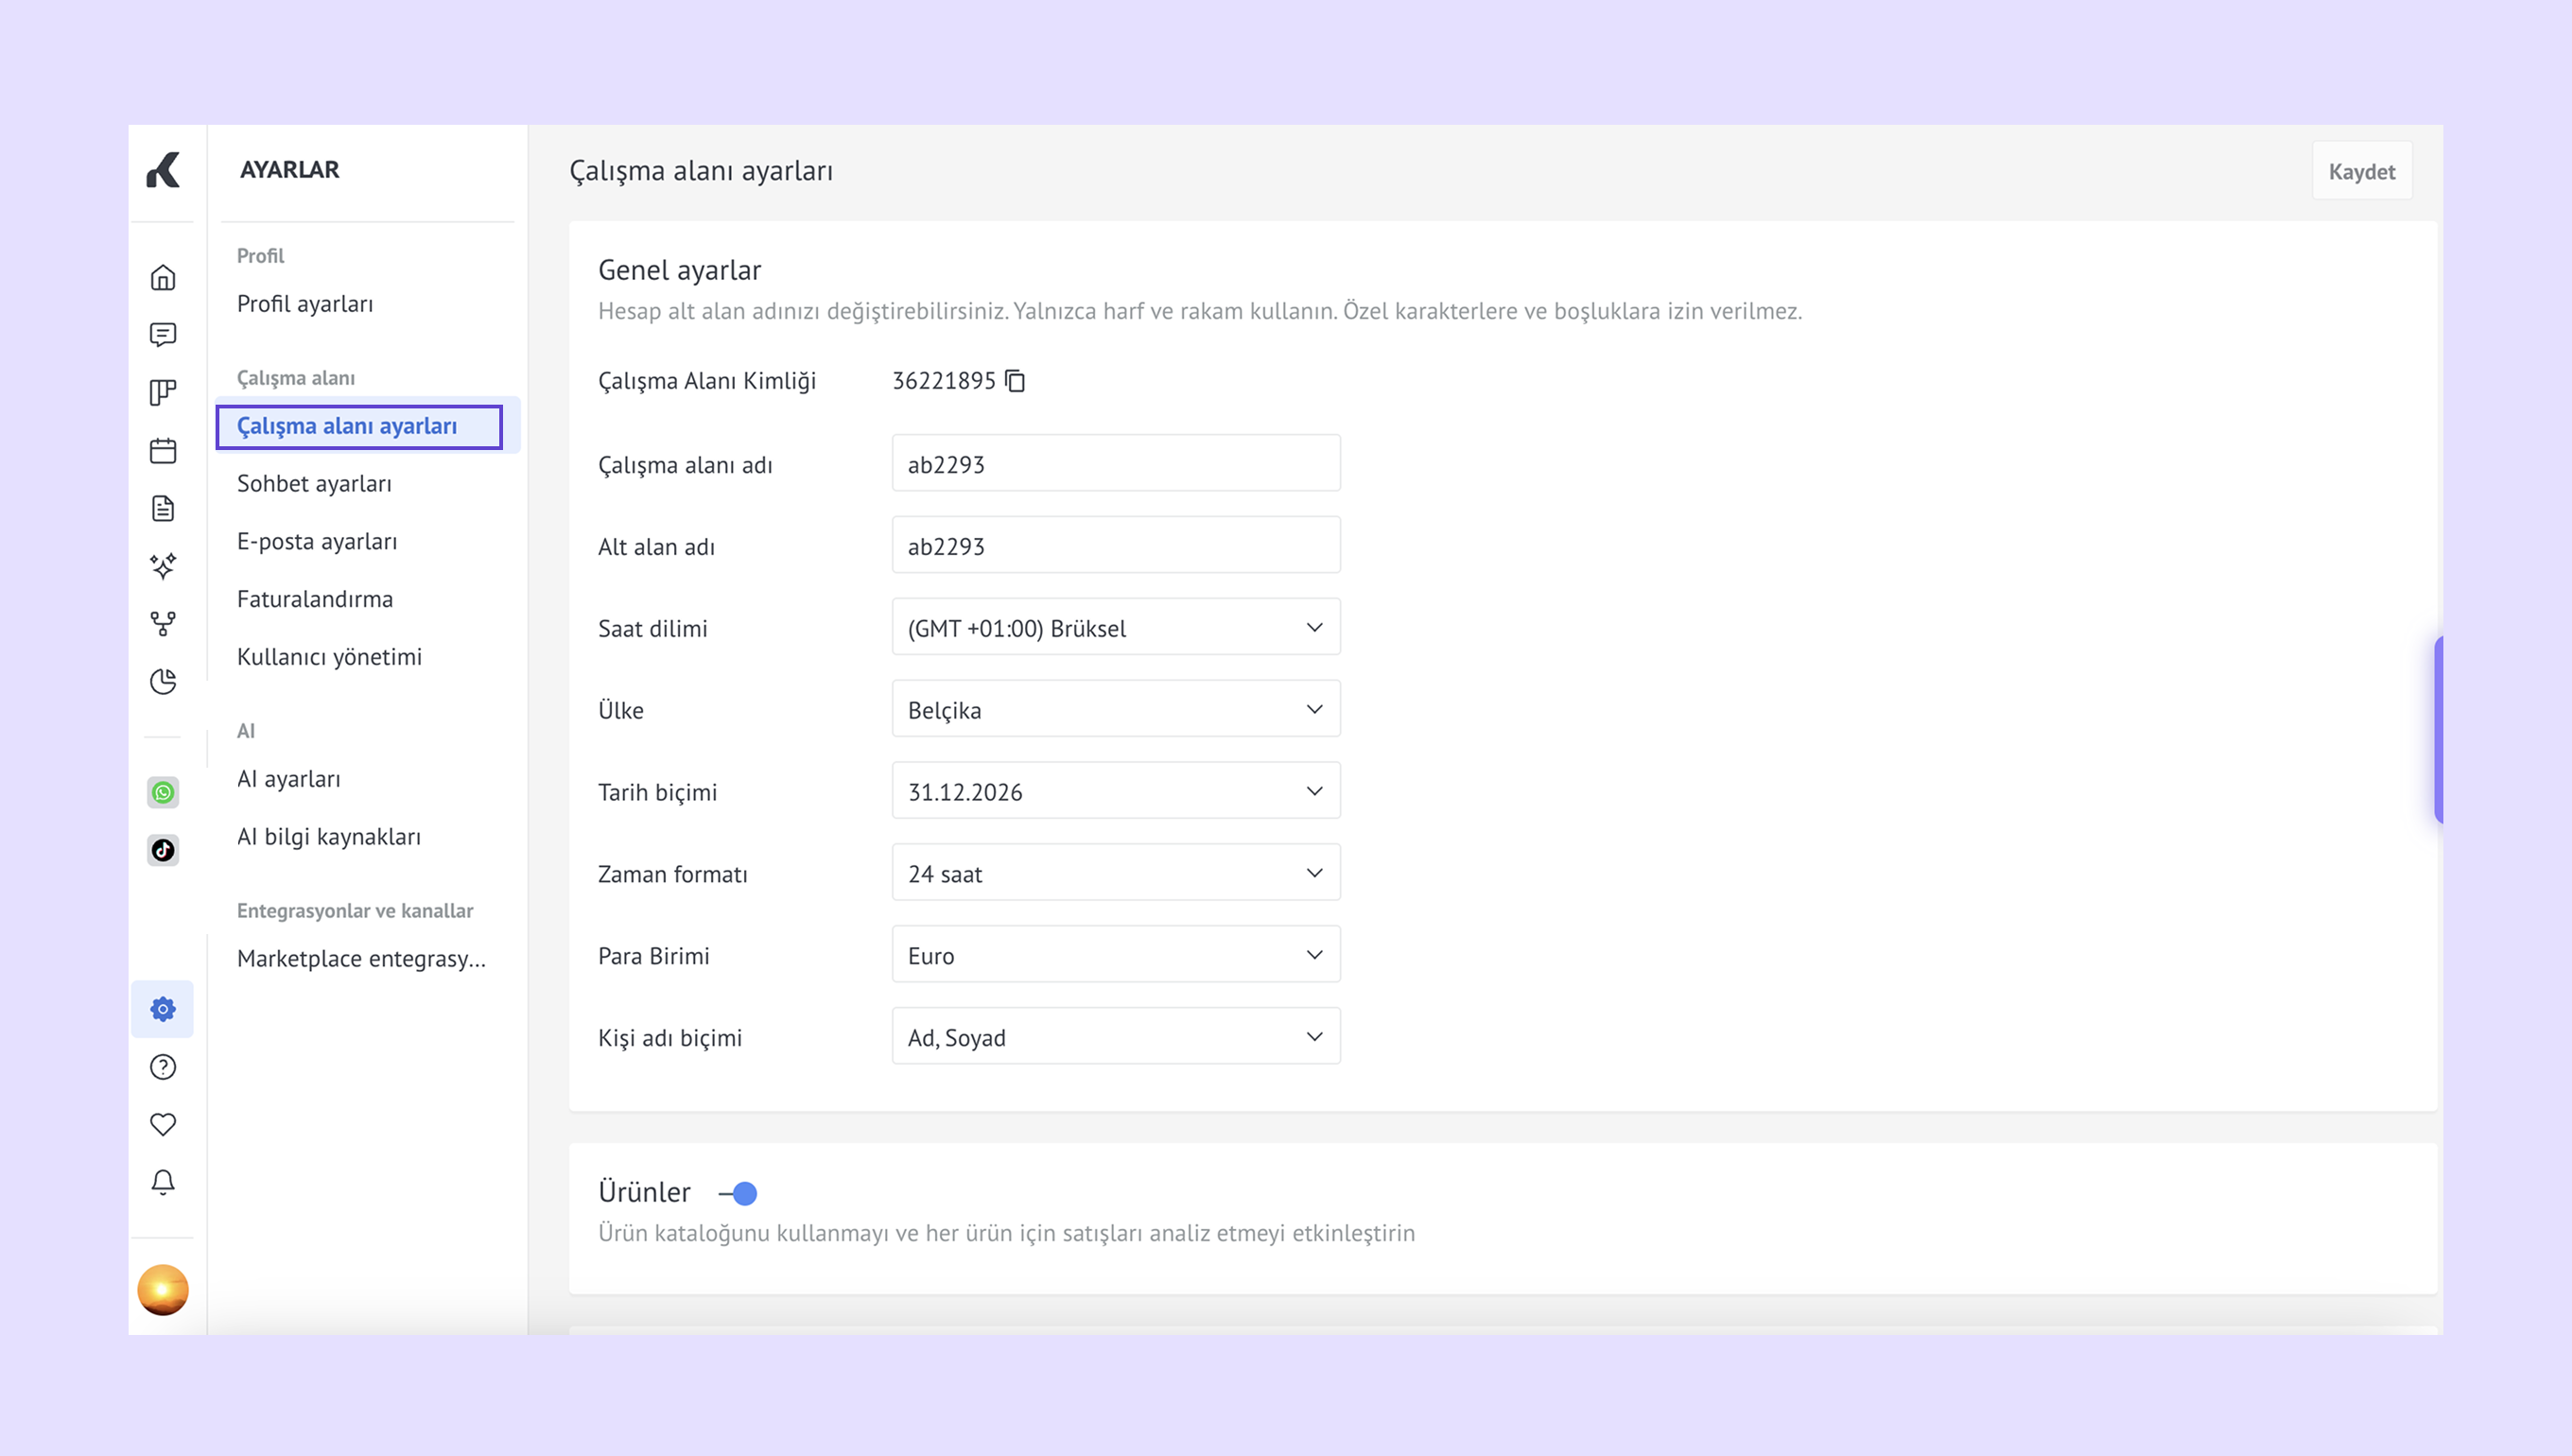Screen dimensions: 2572x1456
Task: Open the help question mark icon
Action: click(x=163, y=1067)
